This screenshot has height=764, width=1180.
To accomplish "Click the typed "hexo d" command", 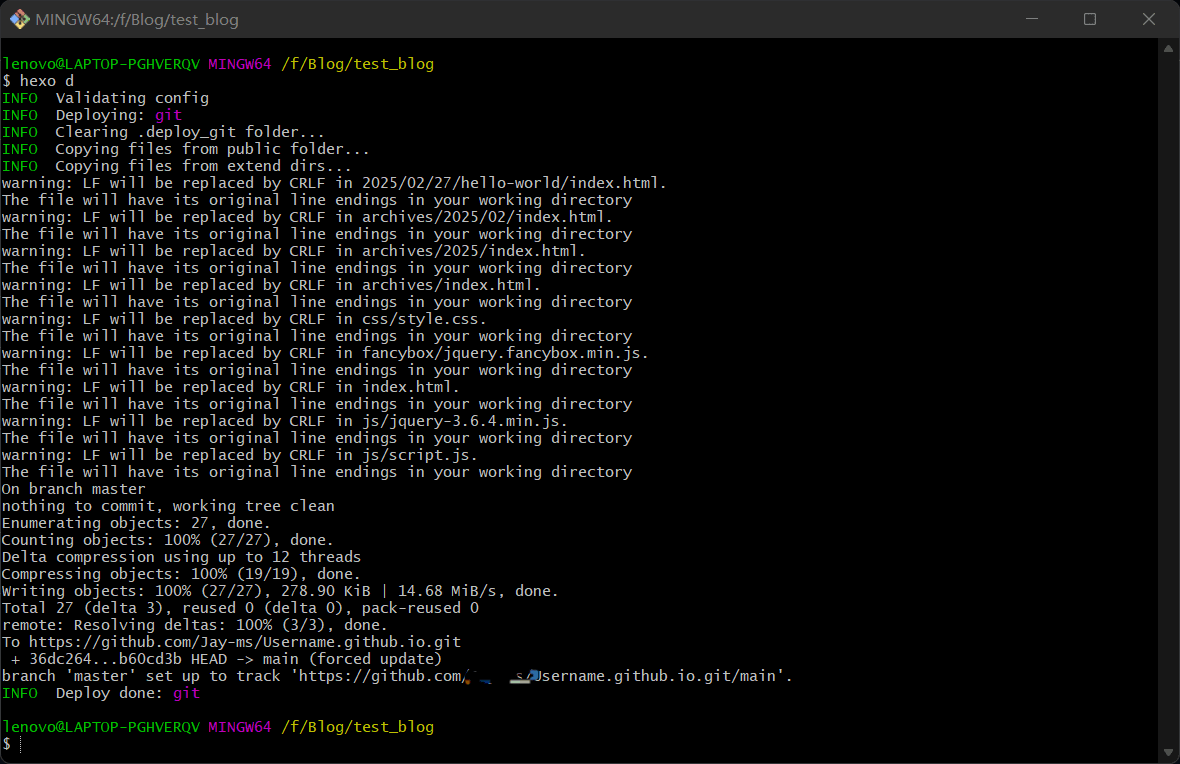I will pyautogui.click(x=47, y=81).
